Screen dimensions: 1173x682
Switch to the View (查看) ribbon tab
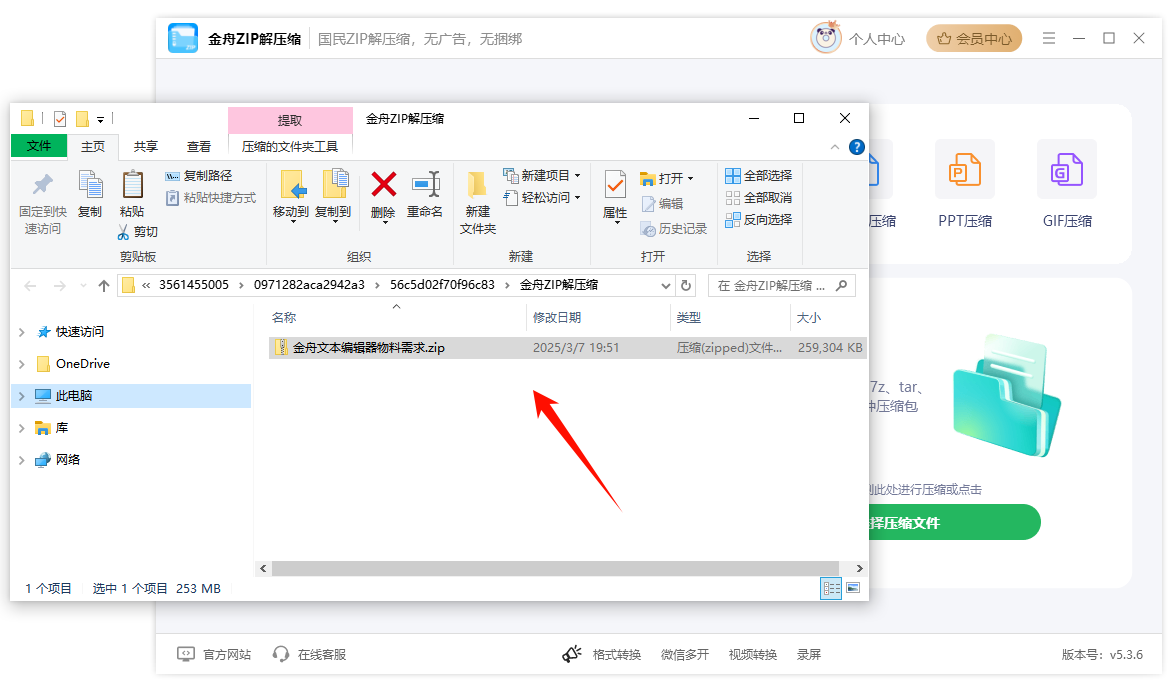(x=199, y=147)
